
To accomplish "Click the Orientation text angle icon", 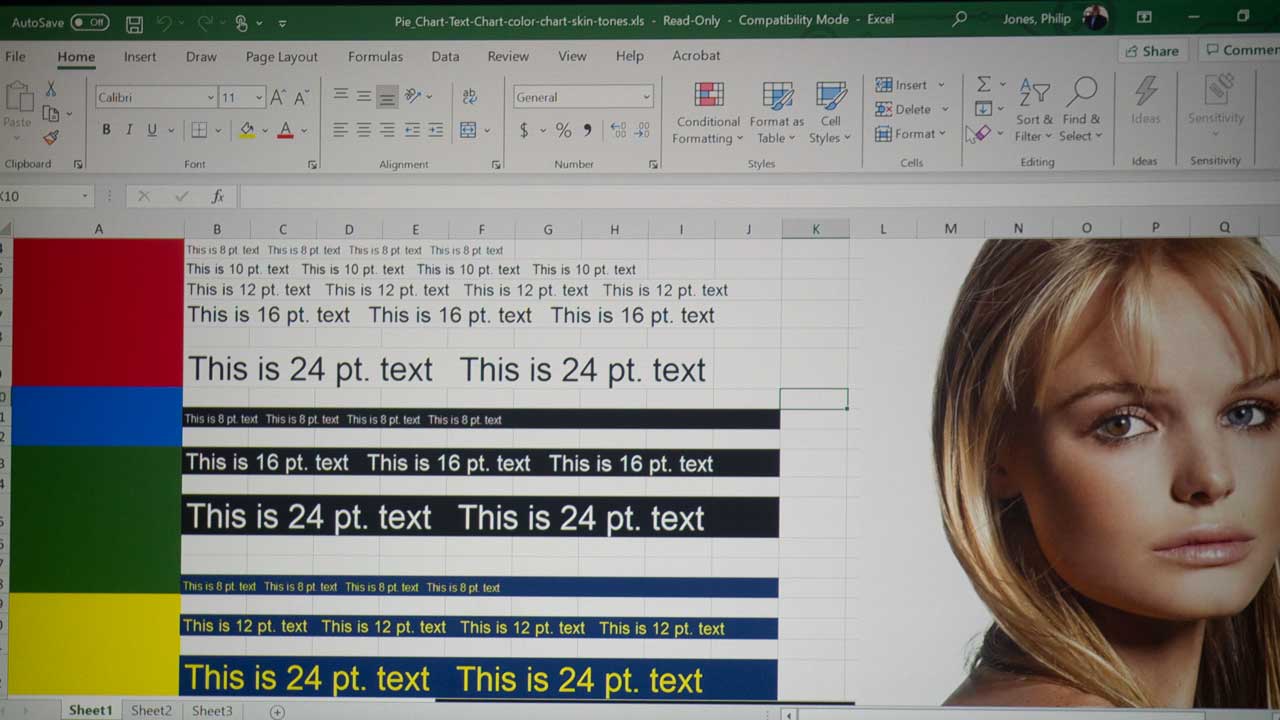I will (x=415, y=96).
